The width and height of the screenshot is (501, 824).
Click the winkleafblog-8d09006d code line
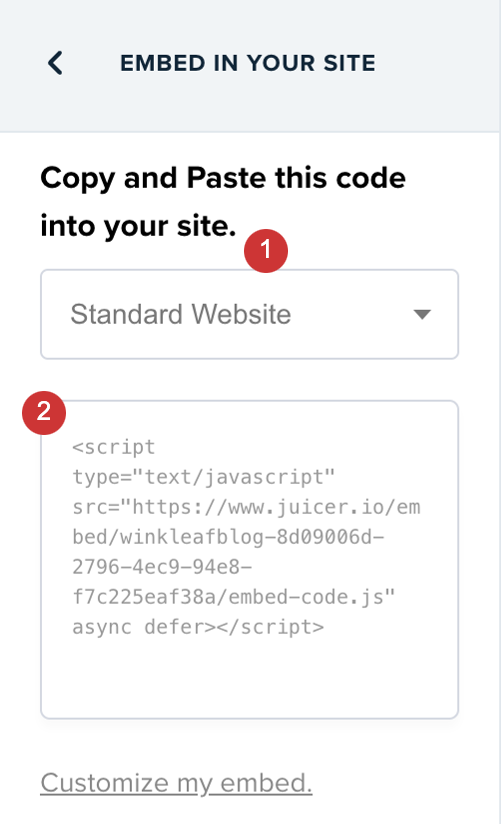click(x=229, y=537)
